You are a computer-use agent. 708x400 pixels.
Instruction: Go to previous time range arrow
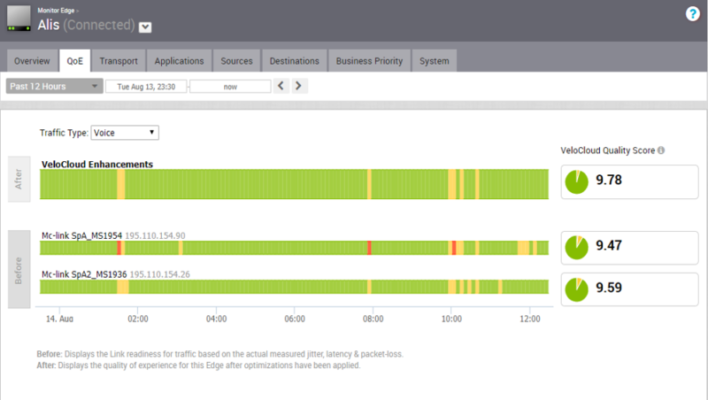(x=282, y=86)
